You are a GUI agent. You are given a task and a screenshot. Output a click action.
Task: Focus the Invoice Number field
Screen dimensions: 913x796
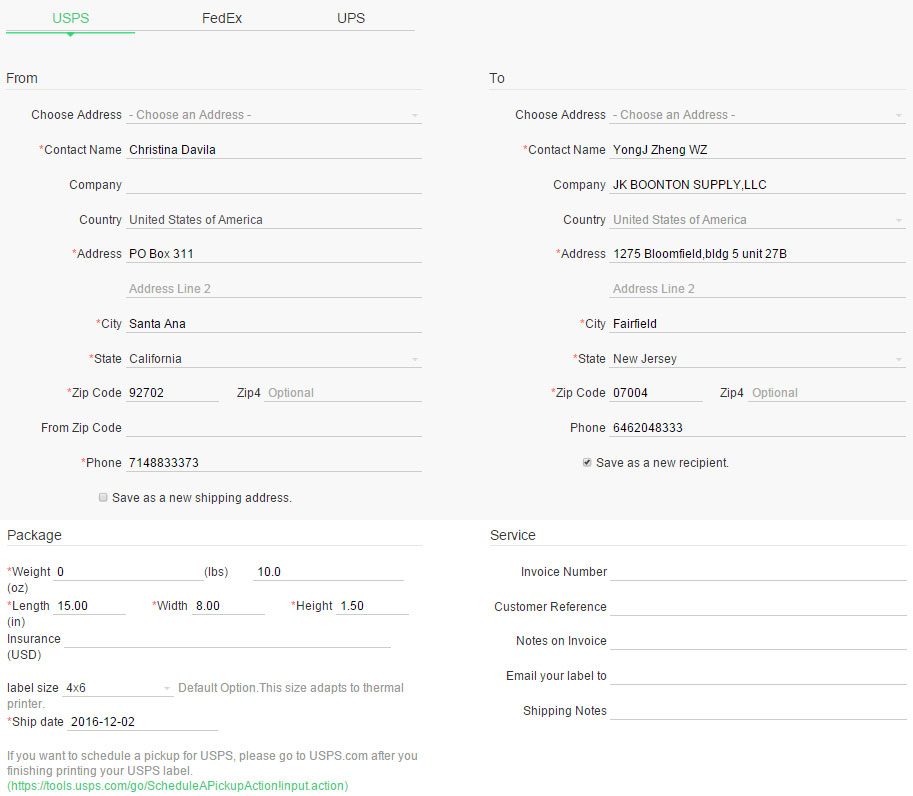[x=757, y=572]
